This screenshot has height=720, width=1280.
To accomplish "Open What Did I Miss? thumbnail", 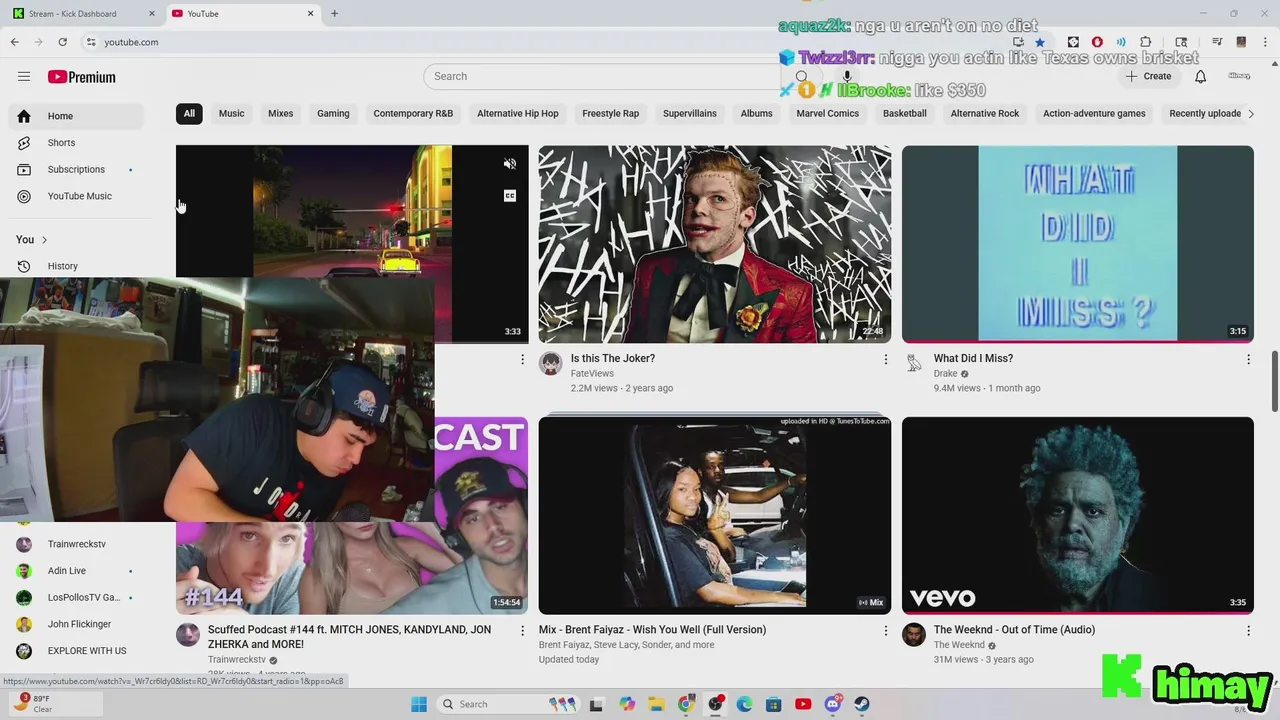I will (x=1078, y=244).
